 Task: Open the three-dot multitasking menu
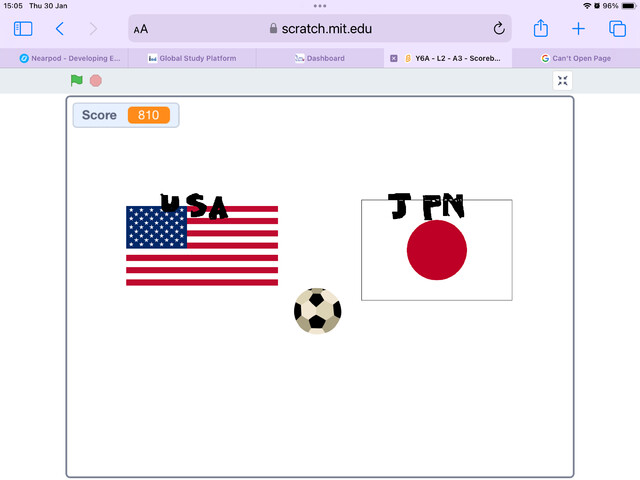320,6
